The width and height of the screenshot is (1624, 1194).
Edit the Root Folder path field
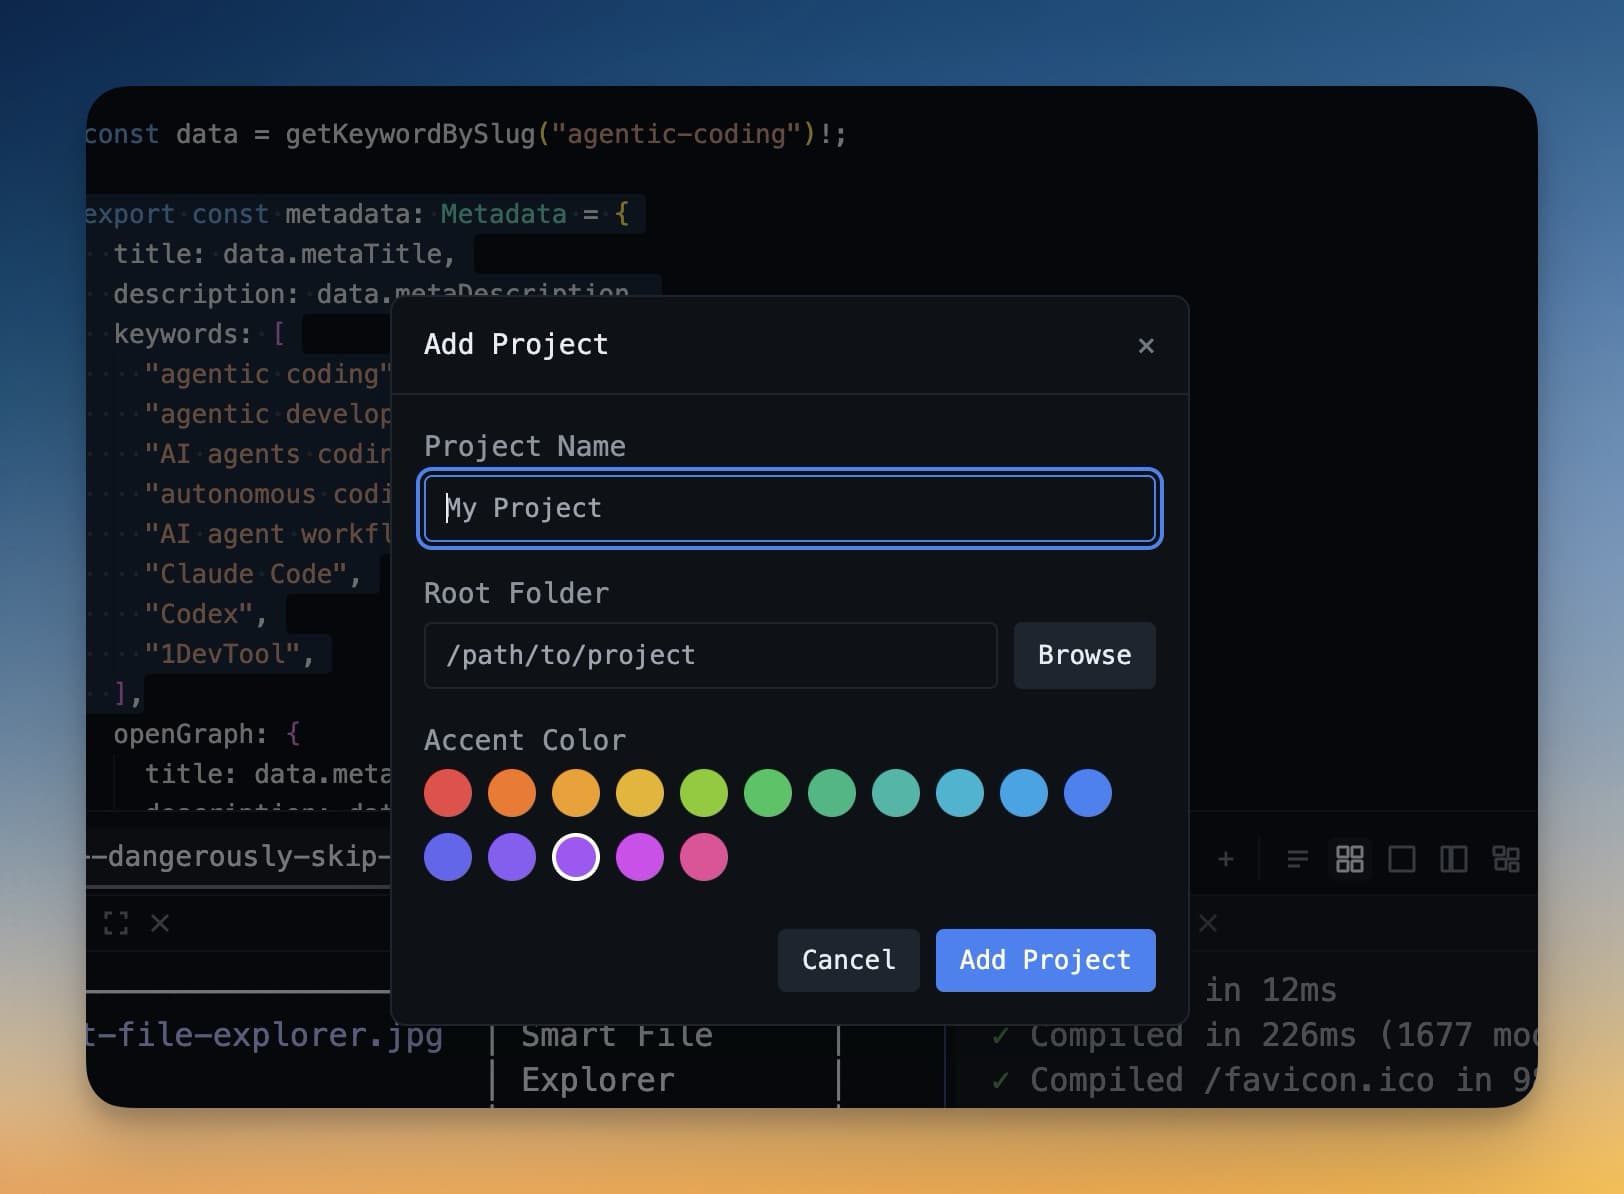pyautogui.click(x=710, y=656)
